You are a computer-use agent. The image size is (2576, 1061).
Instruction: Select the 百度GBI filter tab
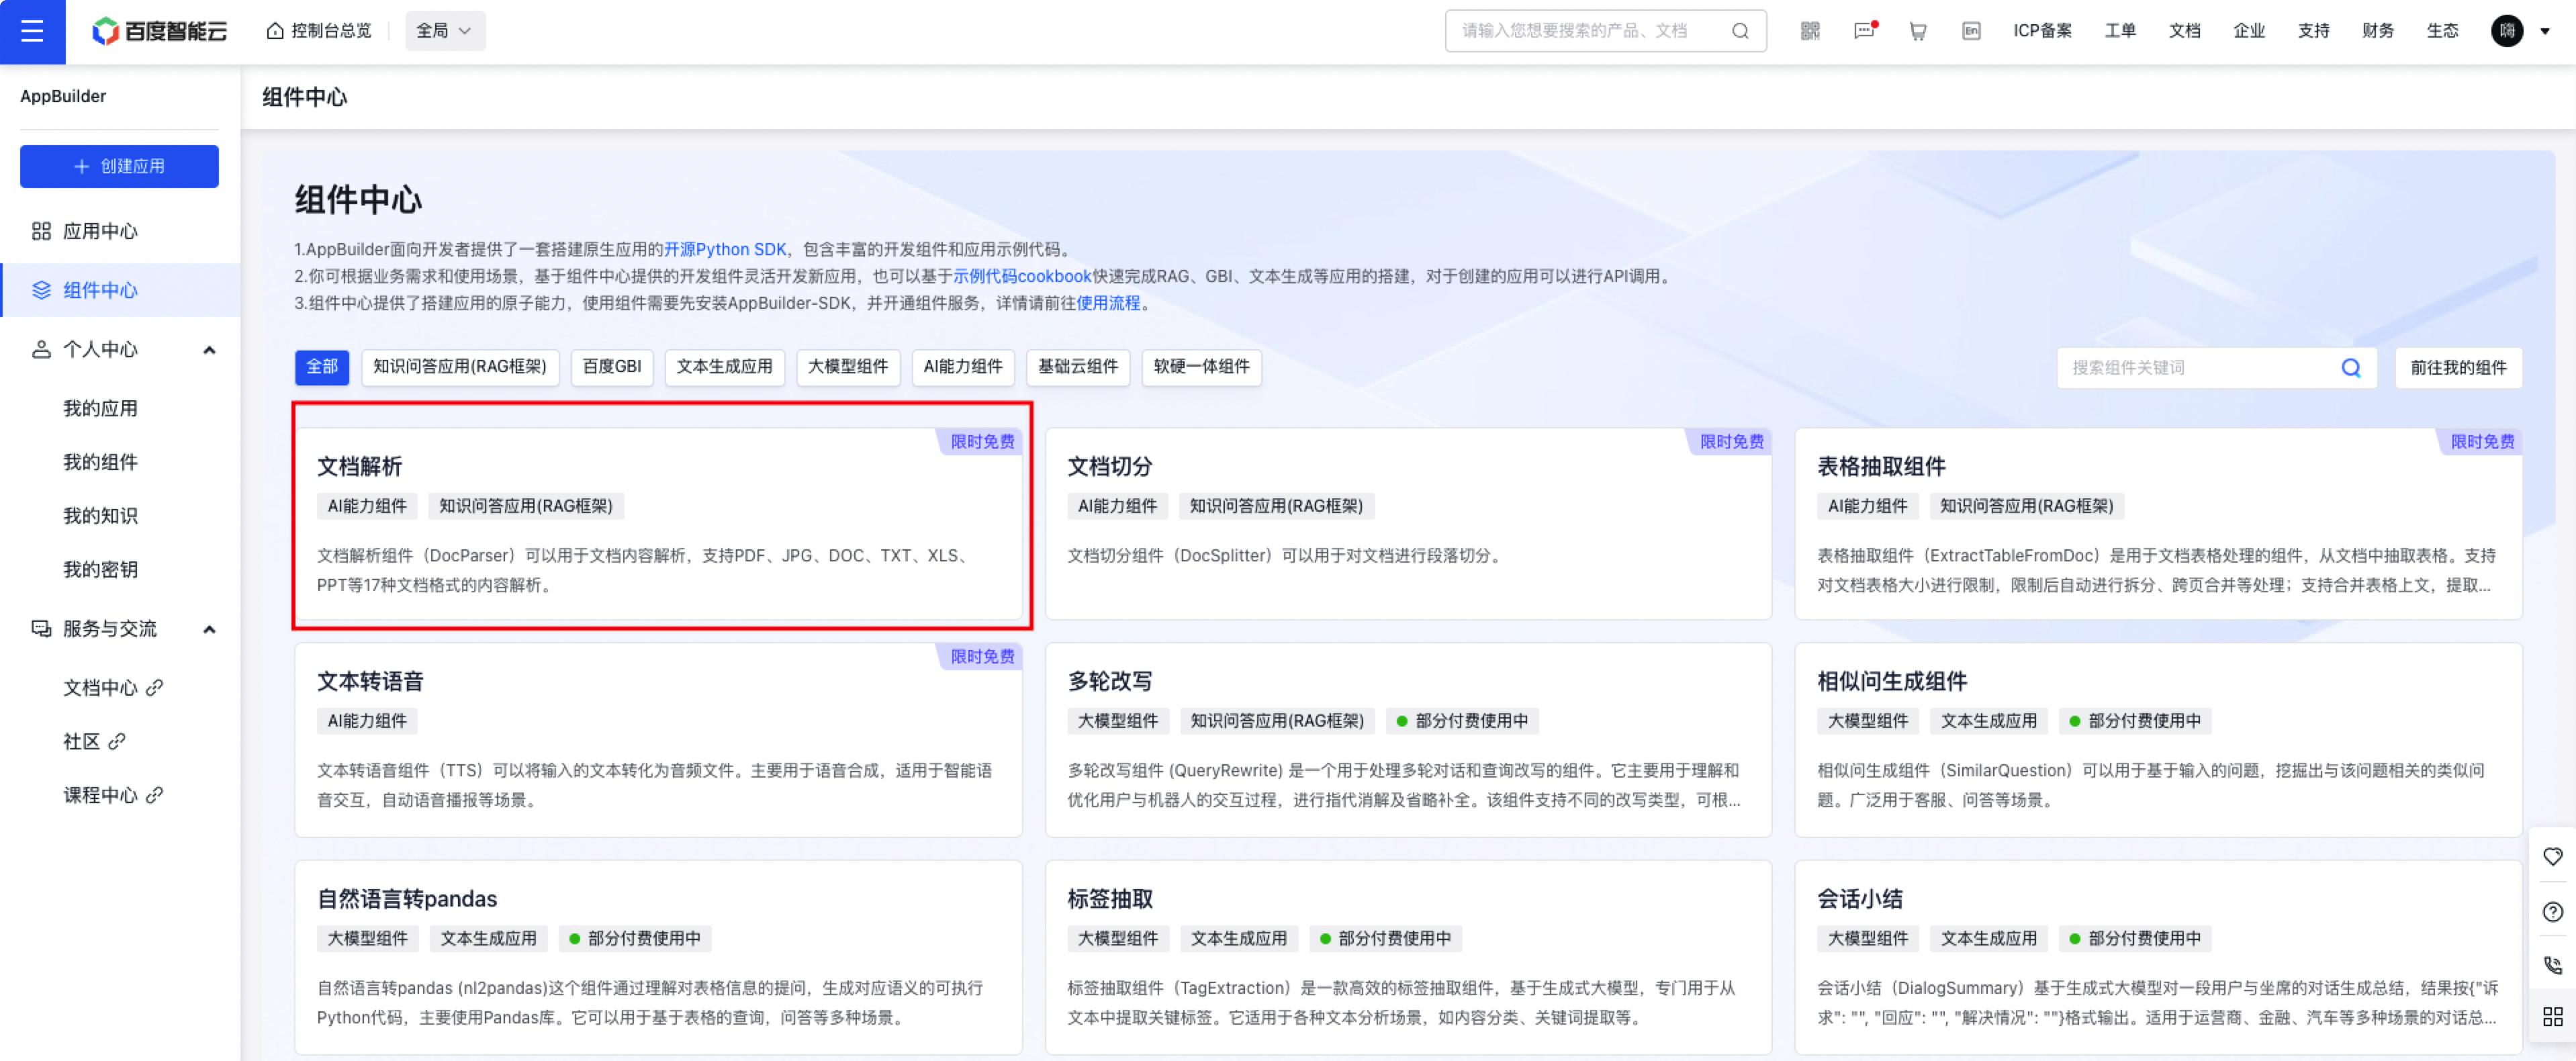point(612,367)
